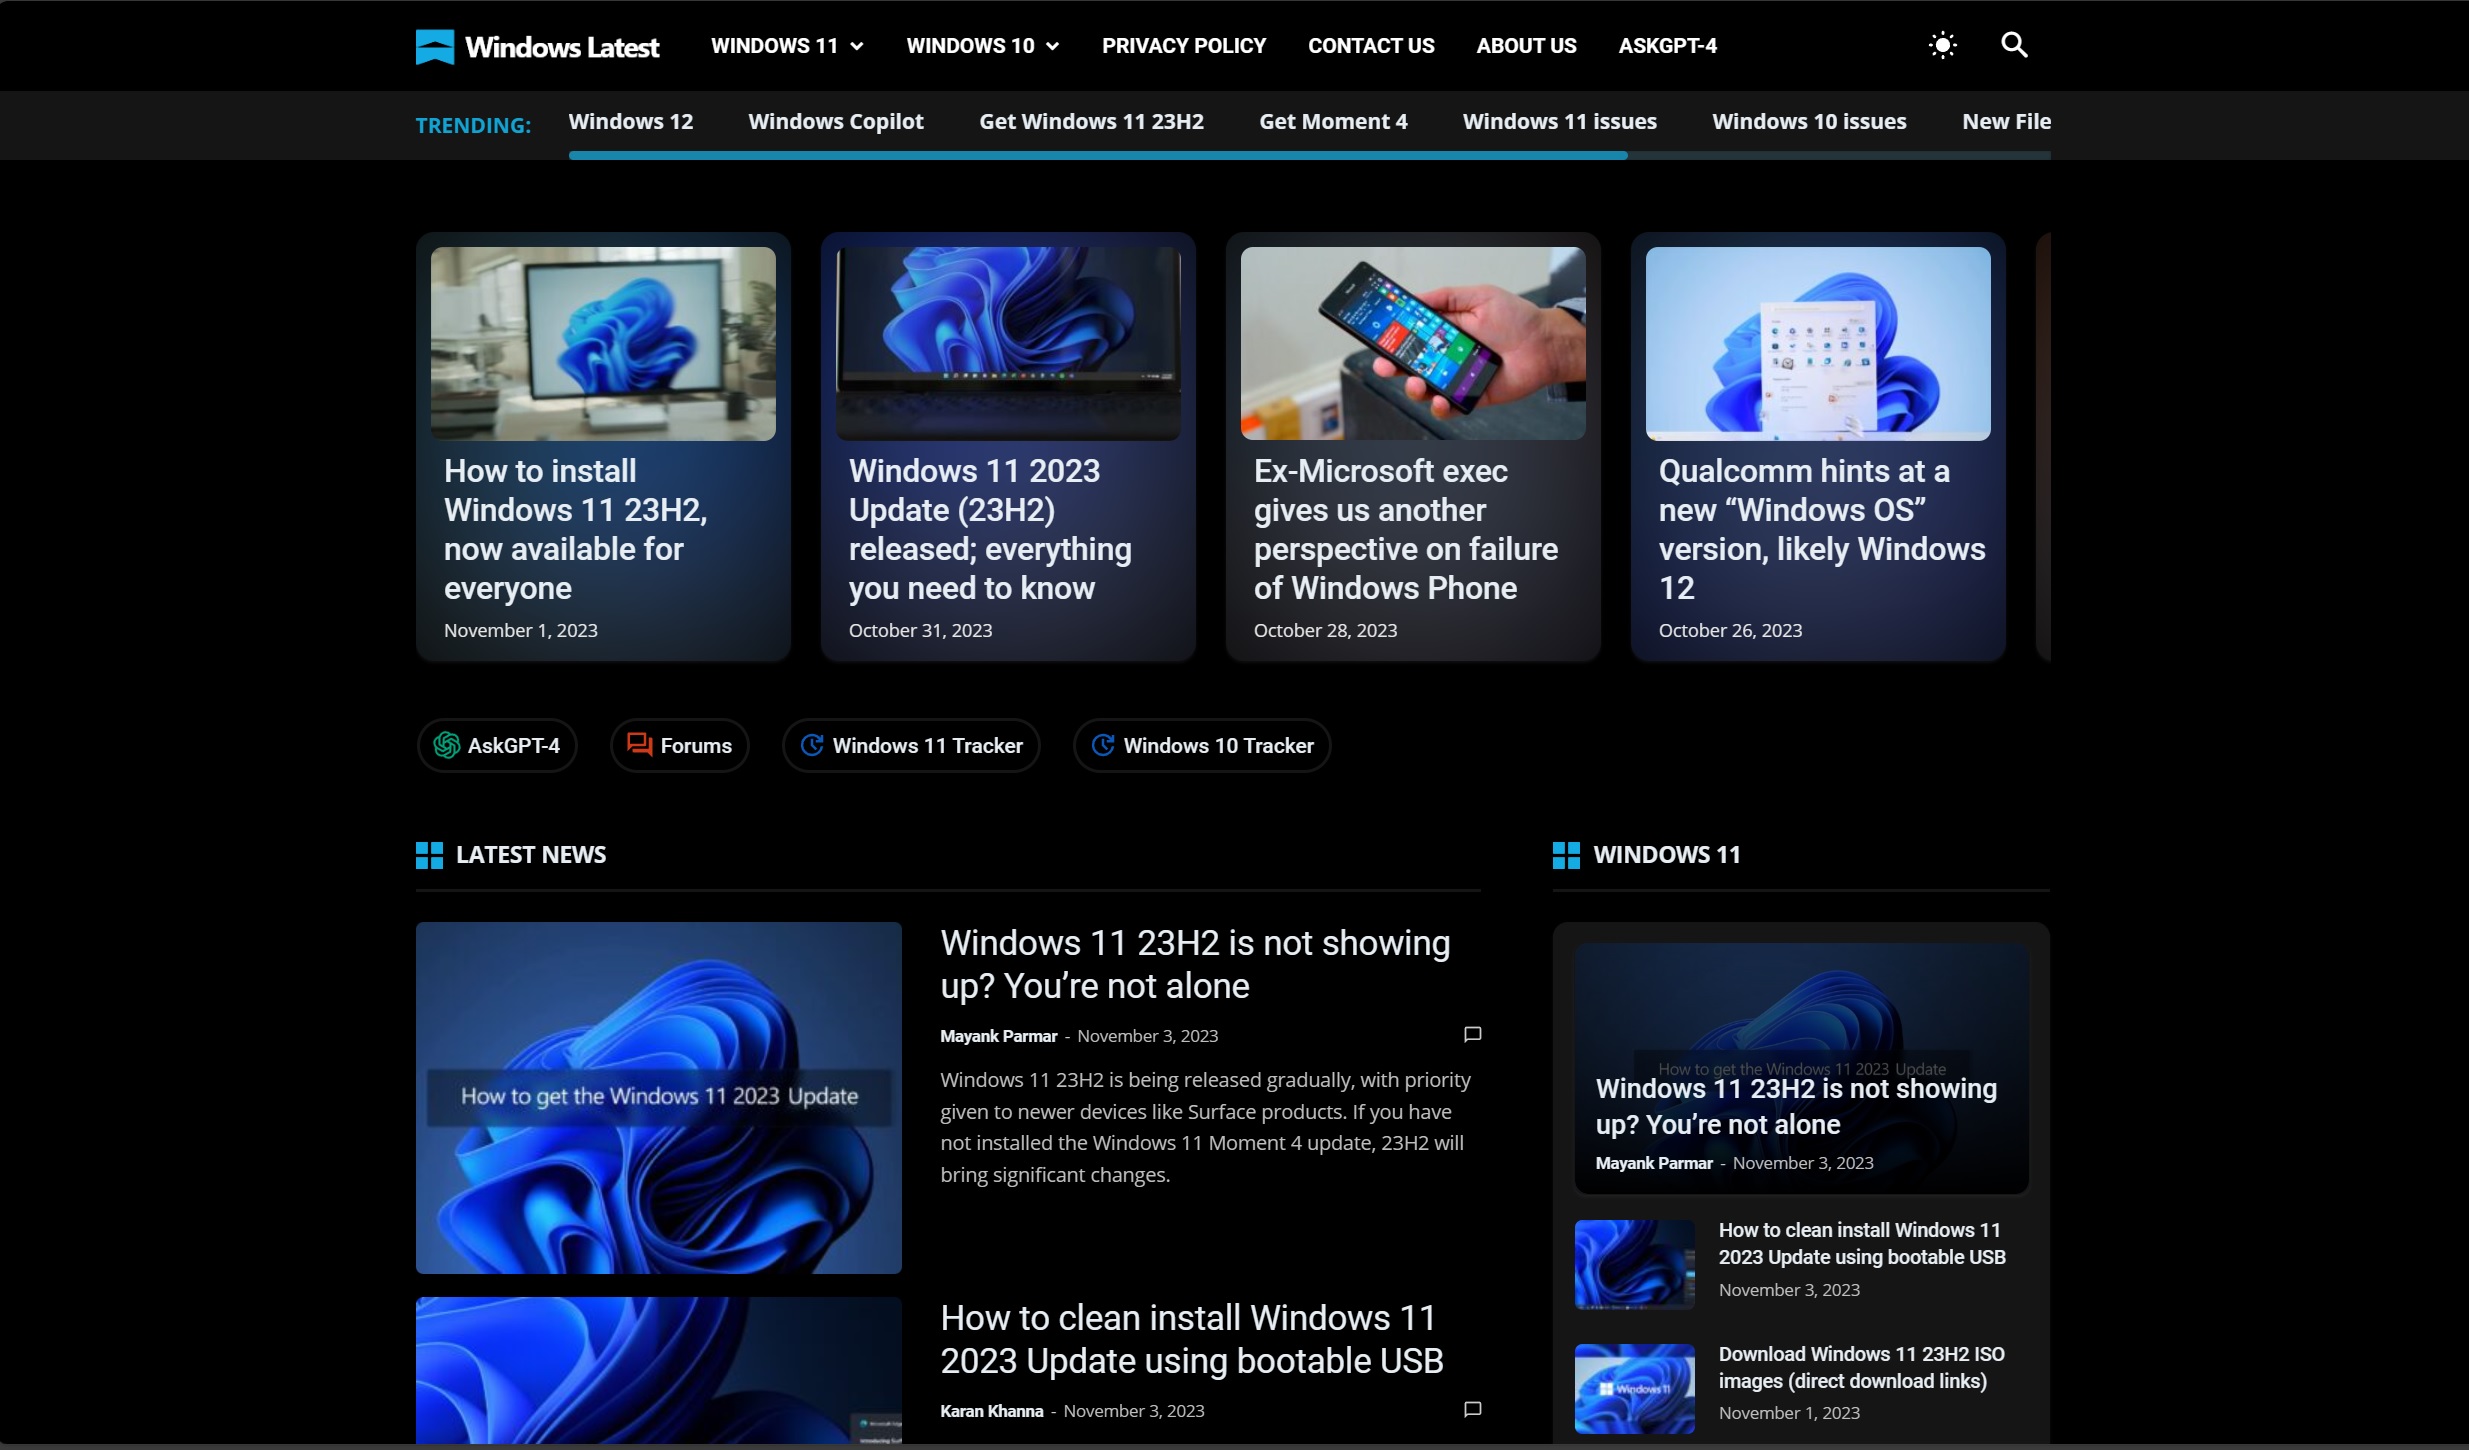The height and width of the screenshot is (1450, 2469).
Task: Open thumbnail for How to install Windows 11 23H2
Action: [603, 343]
